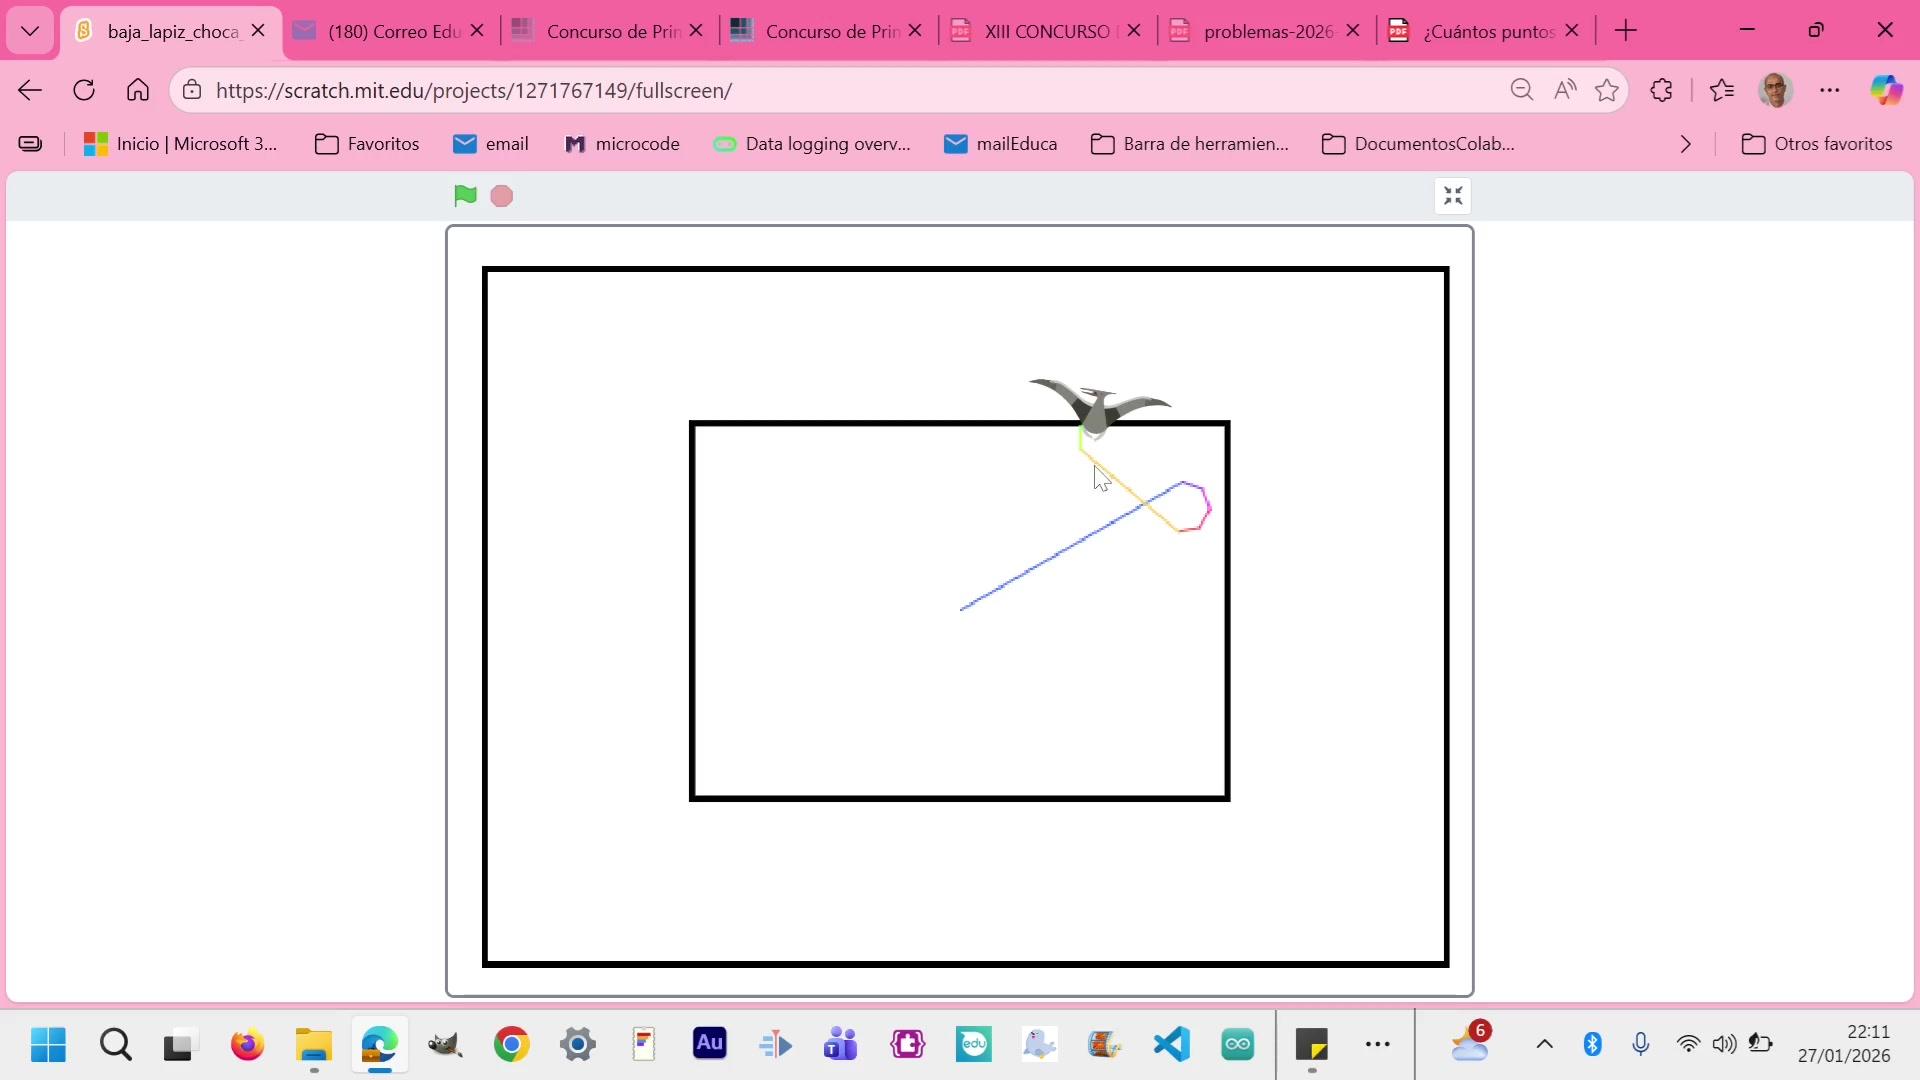The height and width of the screenshot is (1080, 1920).
Task: Open Copilot sidebar icon
Action: point(1886,91)
